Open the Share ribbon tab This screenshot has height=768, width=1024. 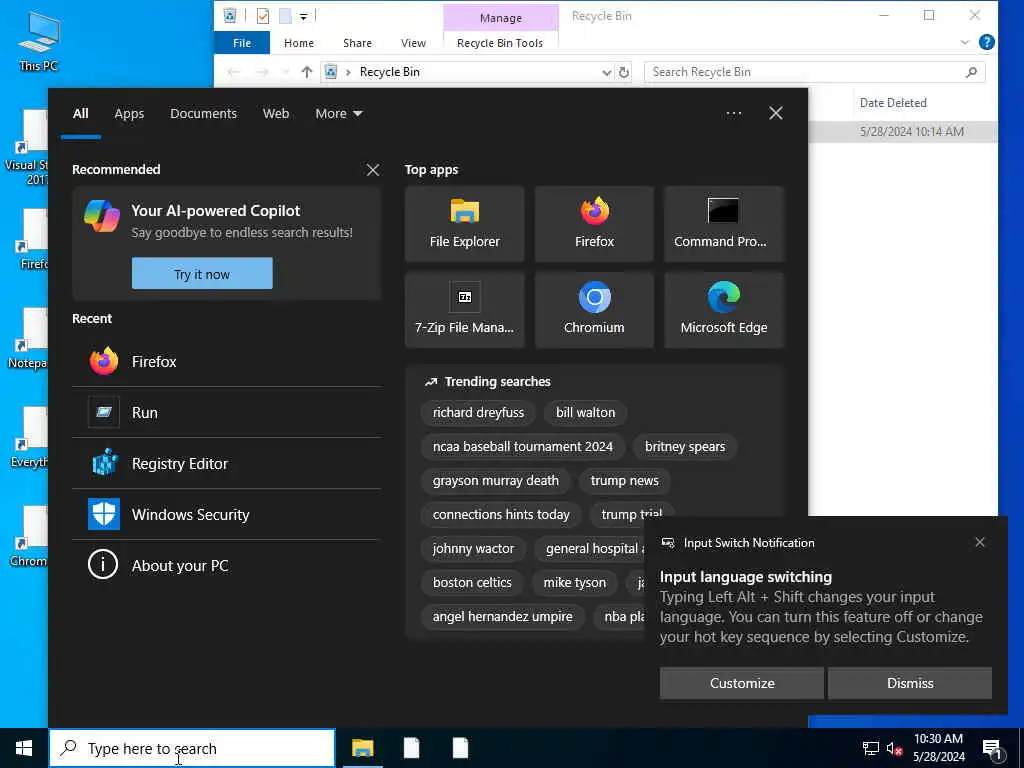pos(357,43)
